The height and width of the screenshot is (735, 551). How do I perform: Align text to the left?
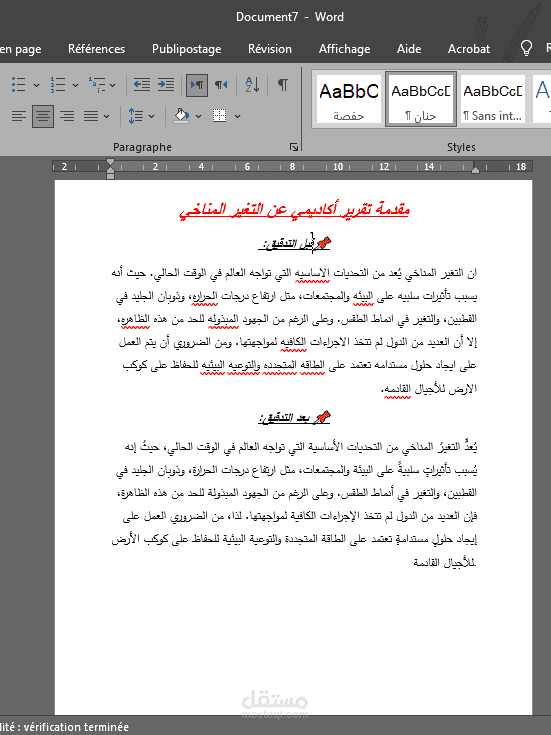19,116
